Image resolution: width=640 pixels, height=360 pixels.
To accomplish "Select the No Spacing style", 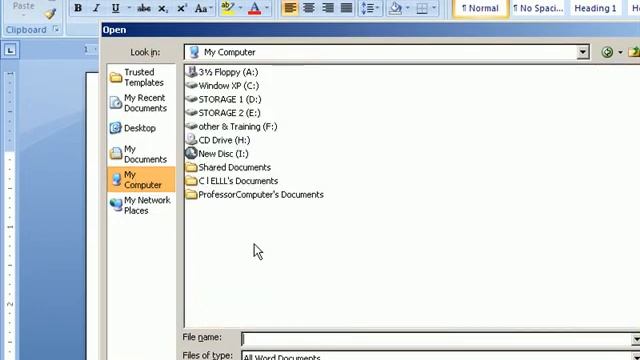I will 538,8.
